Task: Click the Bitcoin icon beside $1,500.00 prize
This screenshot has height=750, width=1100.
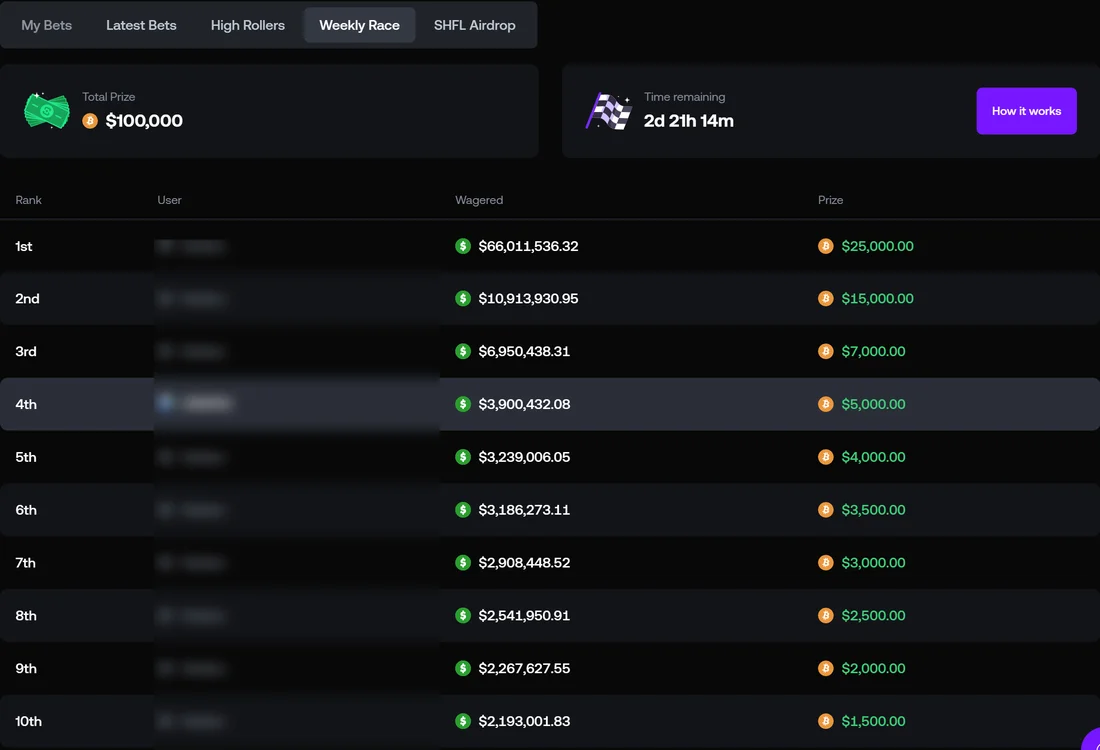Action: click(826, 721)
